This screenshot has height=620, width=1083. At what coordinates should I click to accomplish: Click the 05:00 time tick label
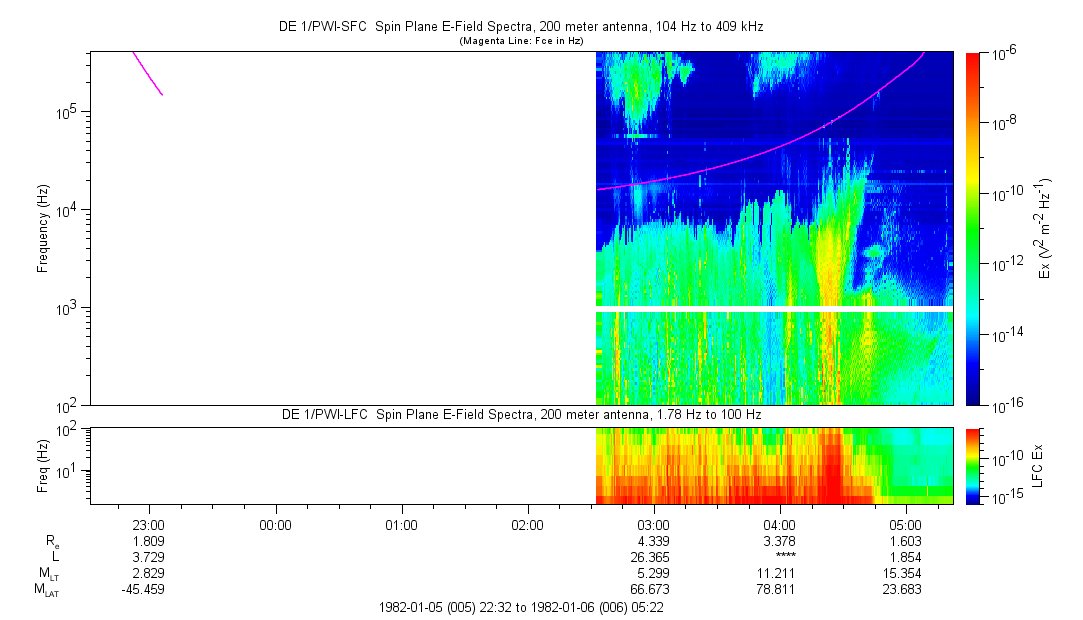905,524
